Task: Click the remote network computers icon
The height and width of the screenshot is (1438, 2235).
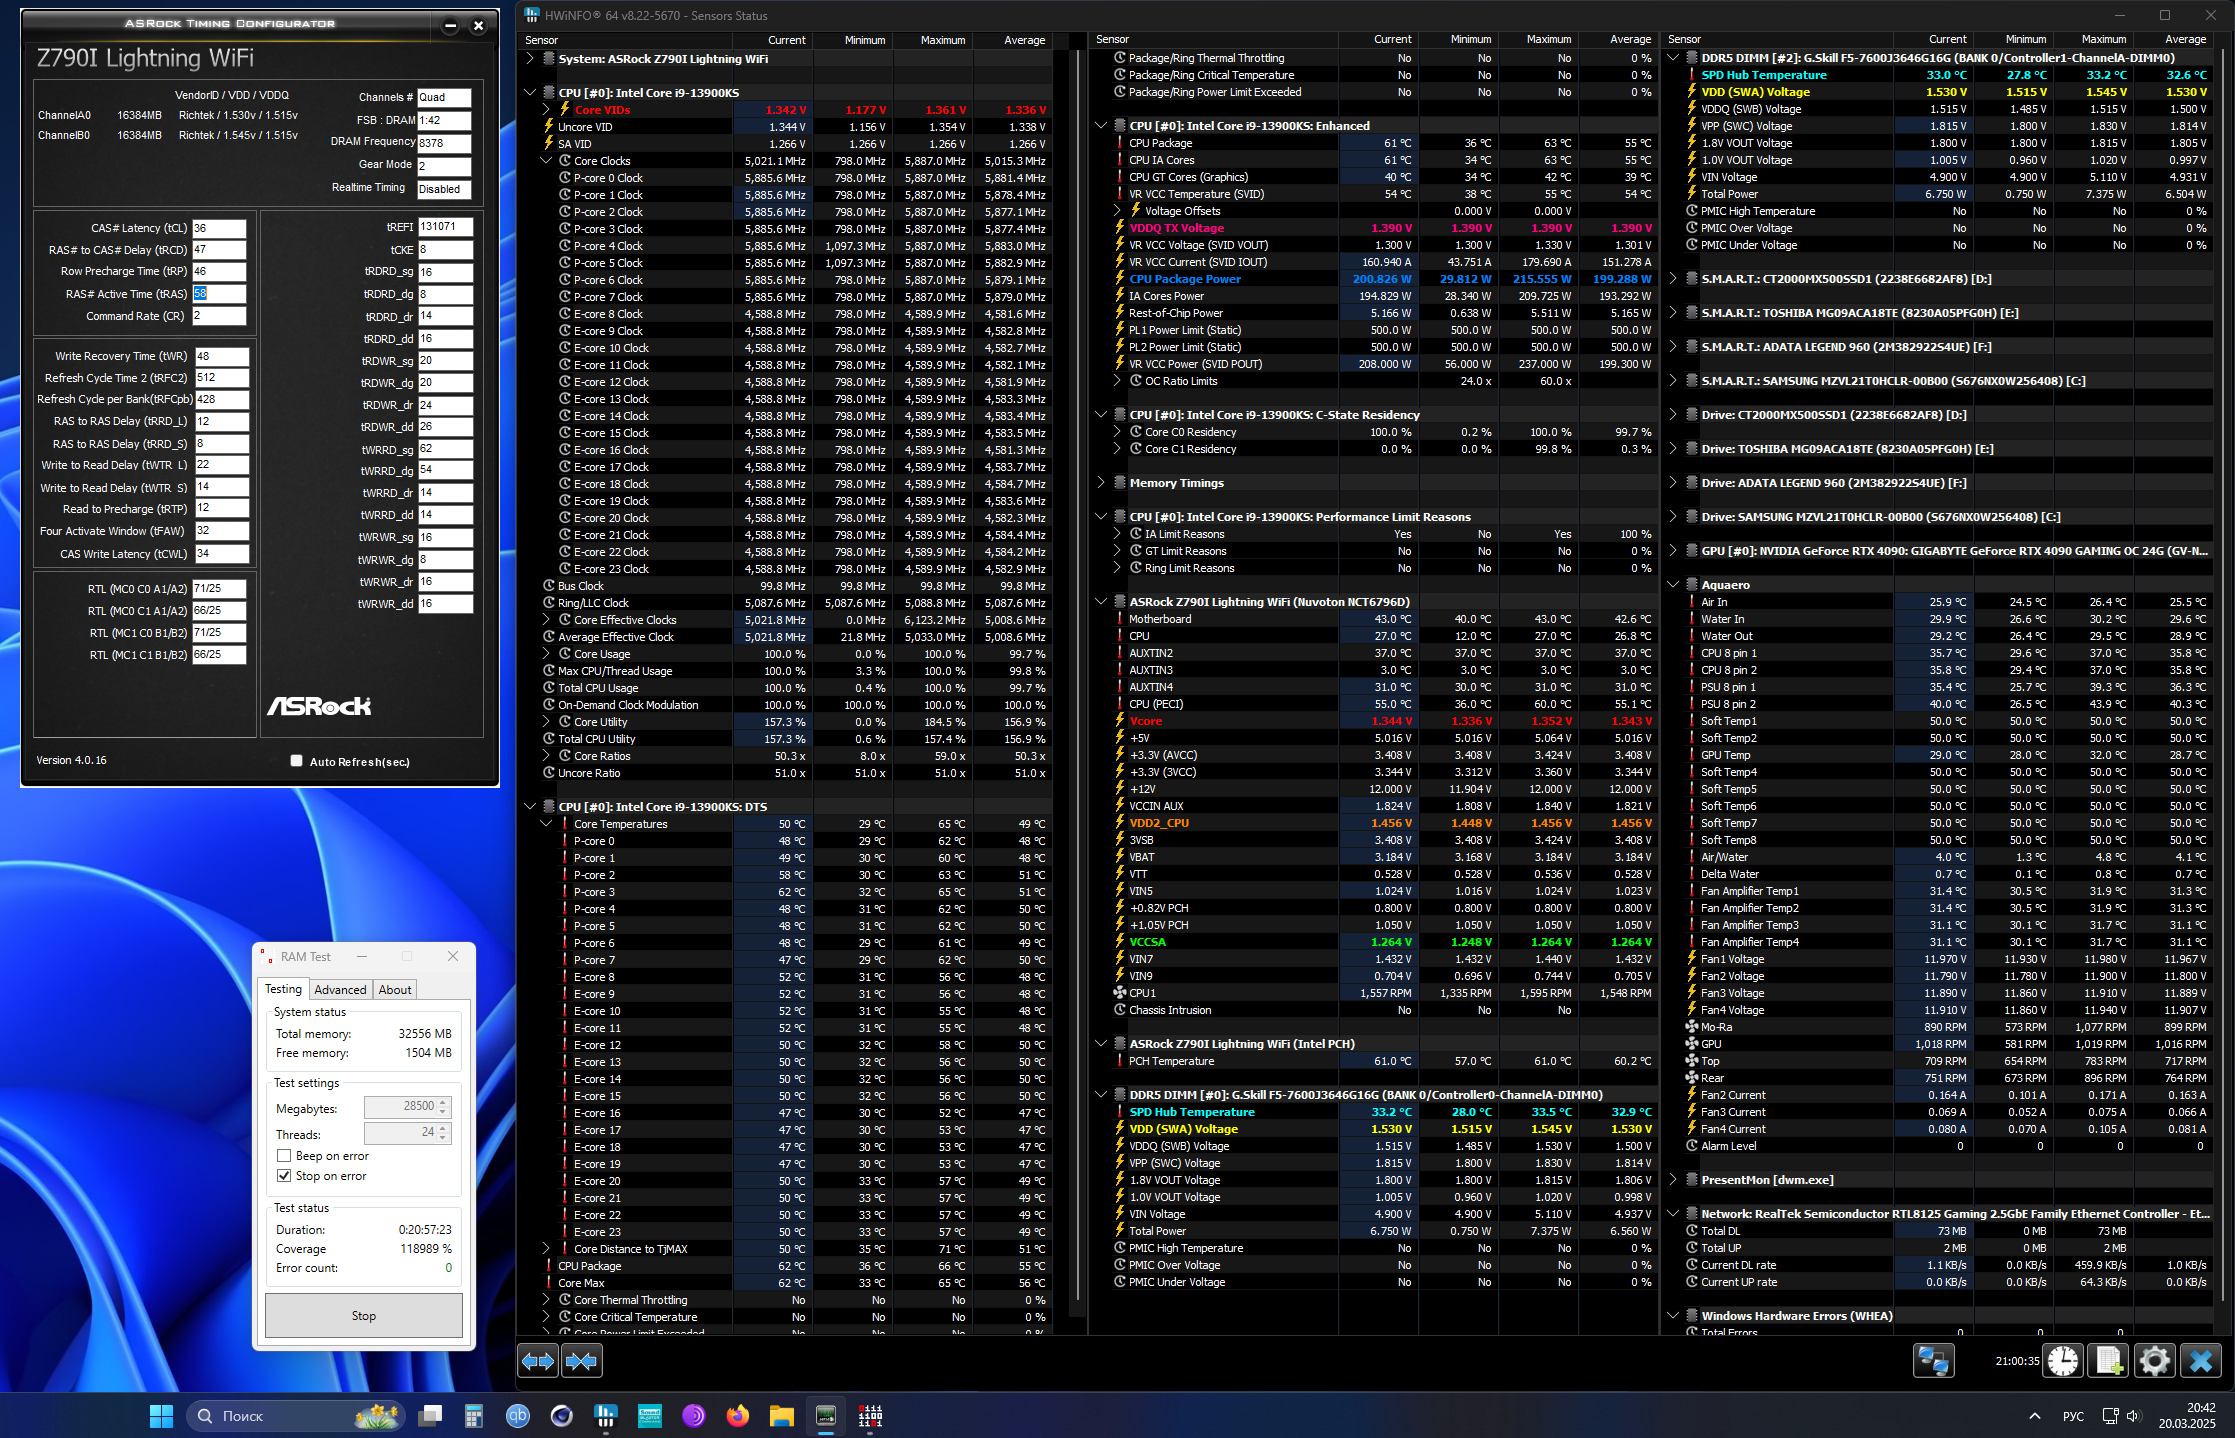Action: (1933, 1360)
